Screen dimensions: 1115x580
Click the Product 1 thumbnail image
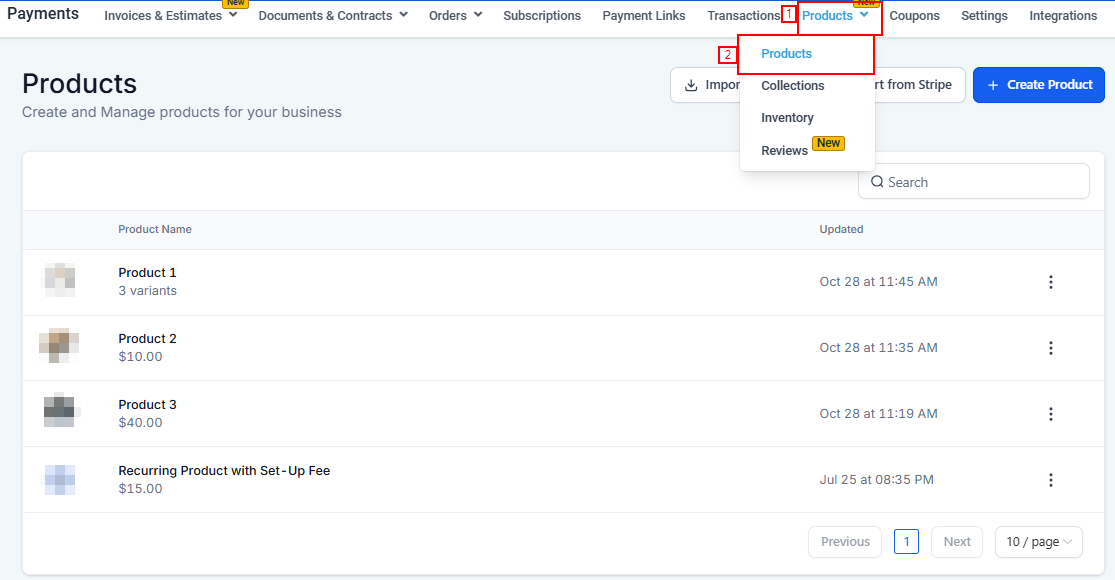pos(60,279)
